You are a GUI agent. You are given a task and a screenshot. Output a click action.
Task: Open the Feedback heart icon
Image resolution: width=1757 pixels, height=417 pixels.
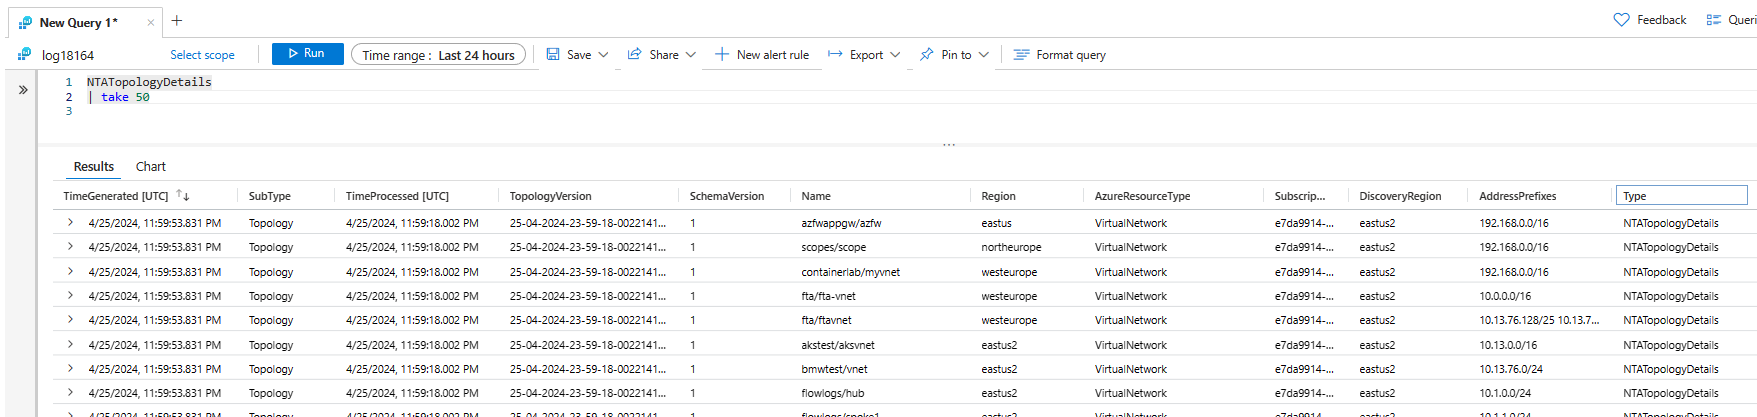tap(1621, 20)
